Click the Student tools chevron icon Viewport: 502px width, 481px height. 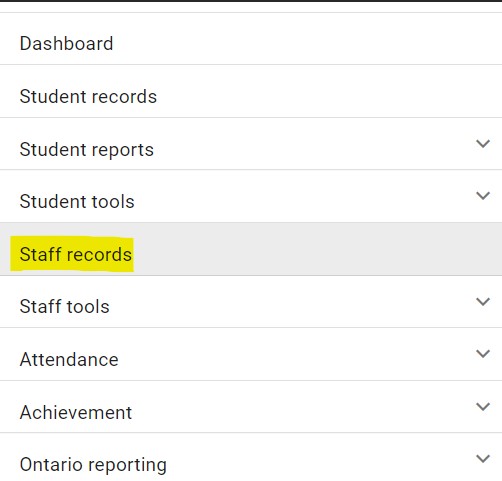pos(483,196)
